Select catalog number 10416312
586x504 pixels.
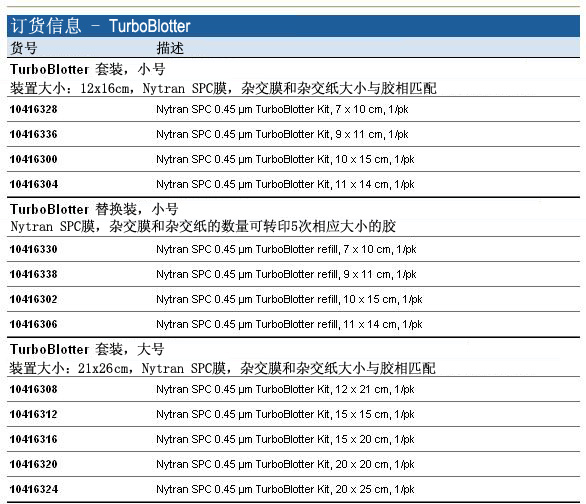(33, 414)
